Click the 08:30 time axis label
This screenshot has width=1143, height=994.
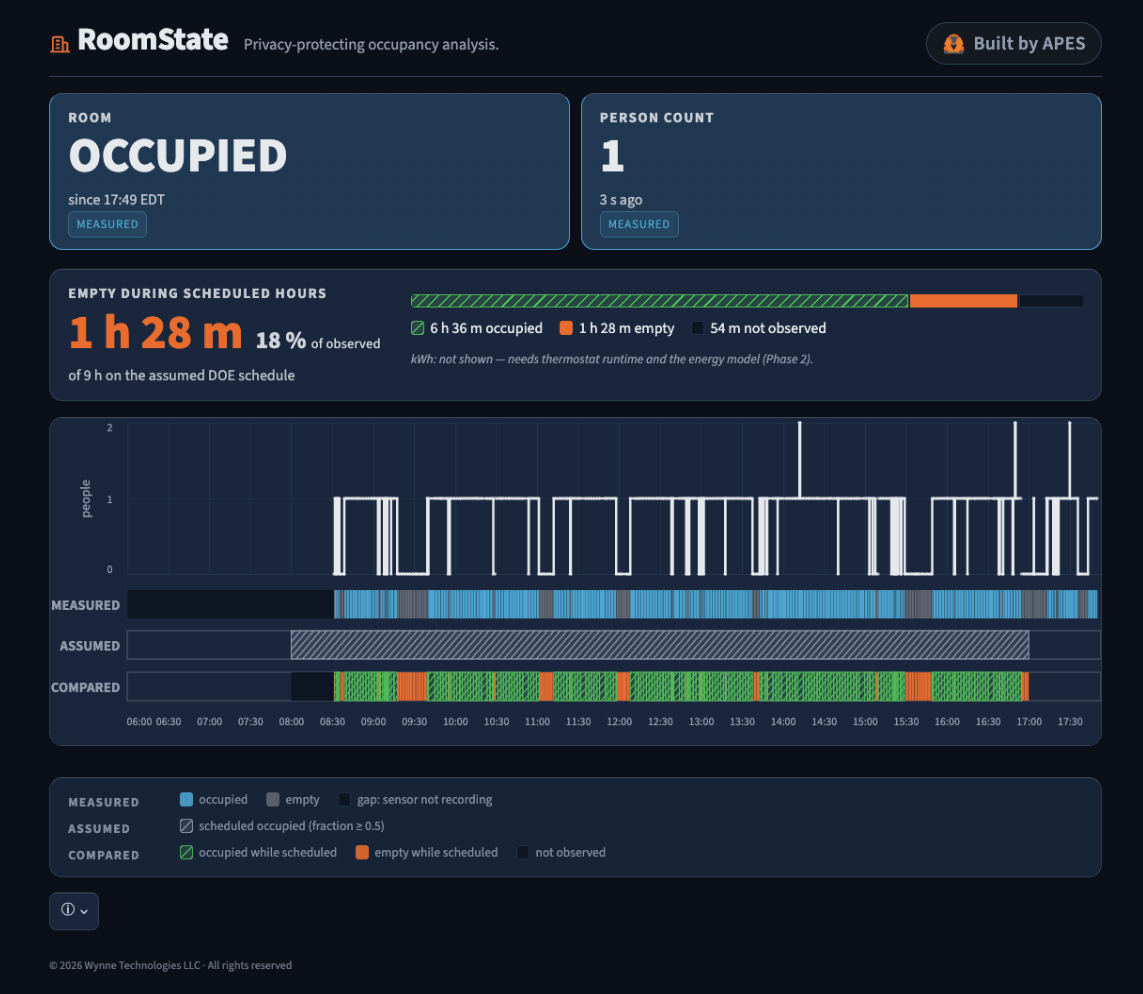pos(332,721)
